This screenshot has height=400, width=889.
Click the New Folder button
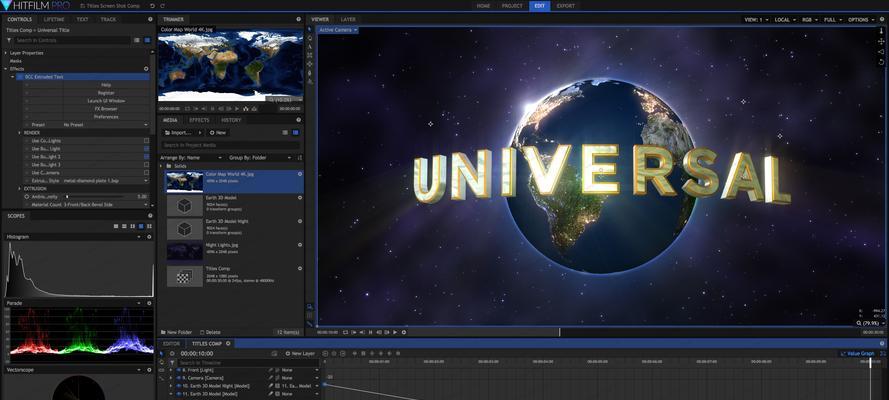click(176, 332)
